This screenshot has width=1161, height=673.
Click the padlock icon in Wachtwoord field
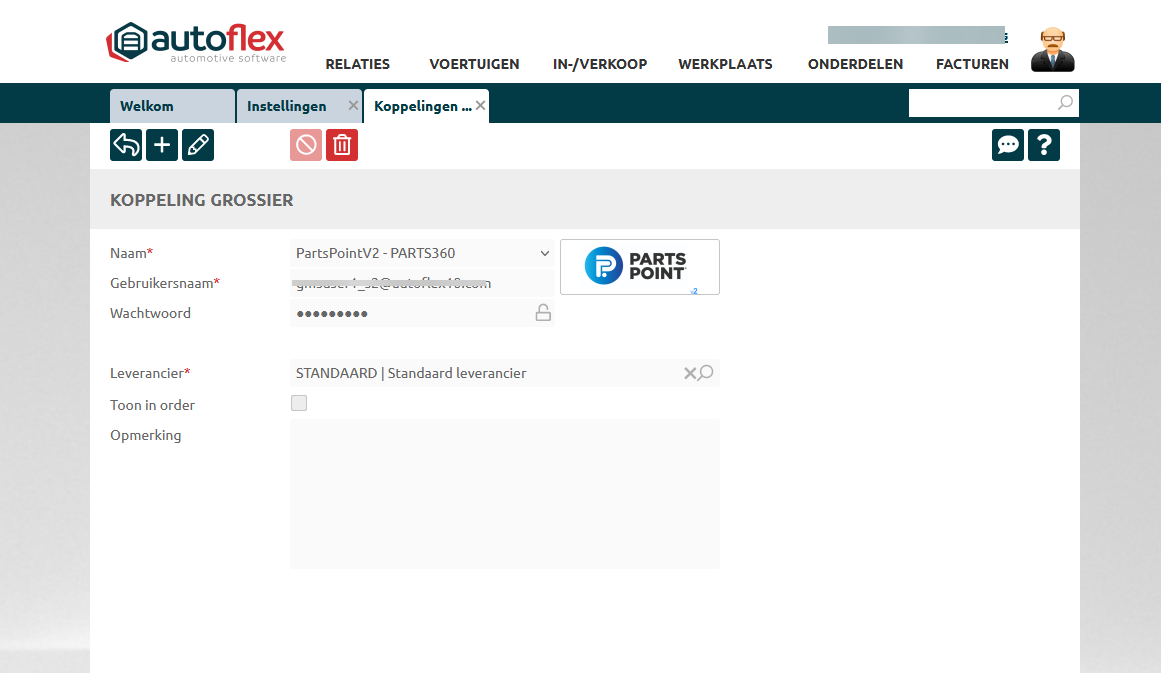543,313
